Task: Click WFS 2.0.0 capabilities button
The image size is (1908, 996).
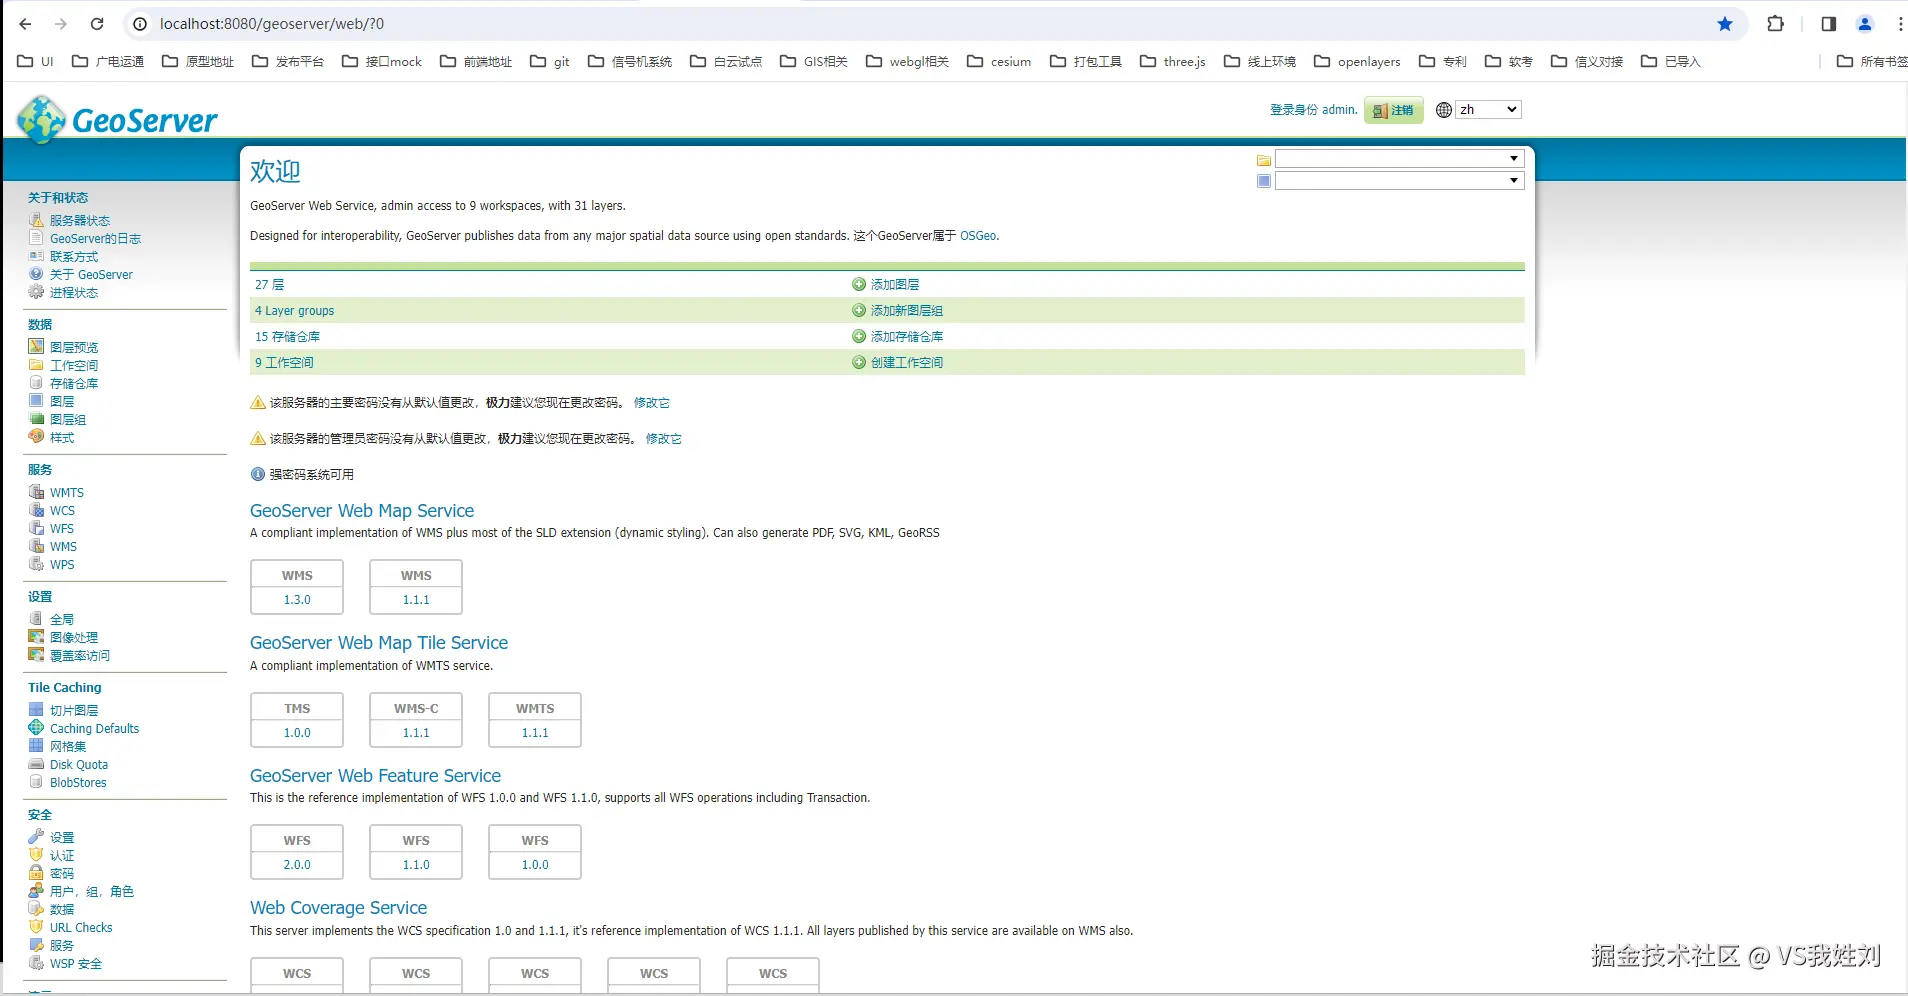Action: tap(297, 852)
